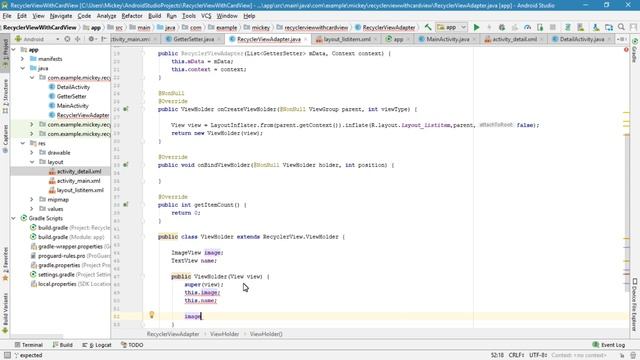Open the Device File Explorer side tab
The height and width of the screenshot is (360, 640).
pyautogui.click(x=635, y=304)
